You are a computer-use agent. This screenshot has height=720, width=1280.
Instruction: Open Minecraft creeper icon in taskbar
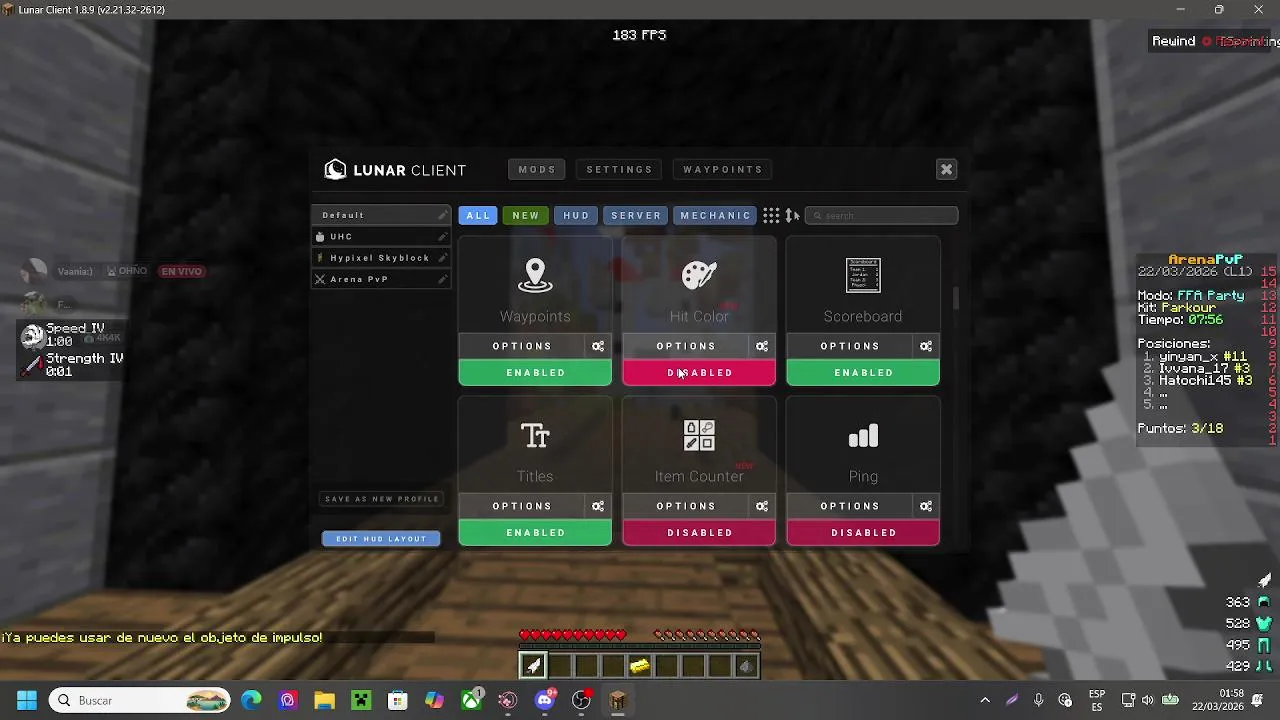pyautogui.click(x=361, y=700)
